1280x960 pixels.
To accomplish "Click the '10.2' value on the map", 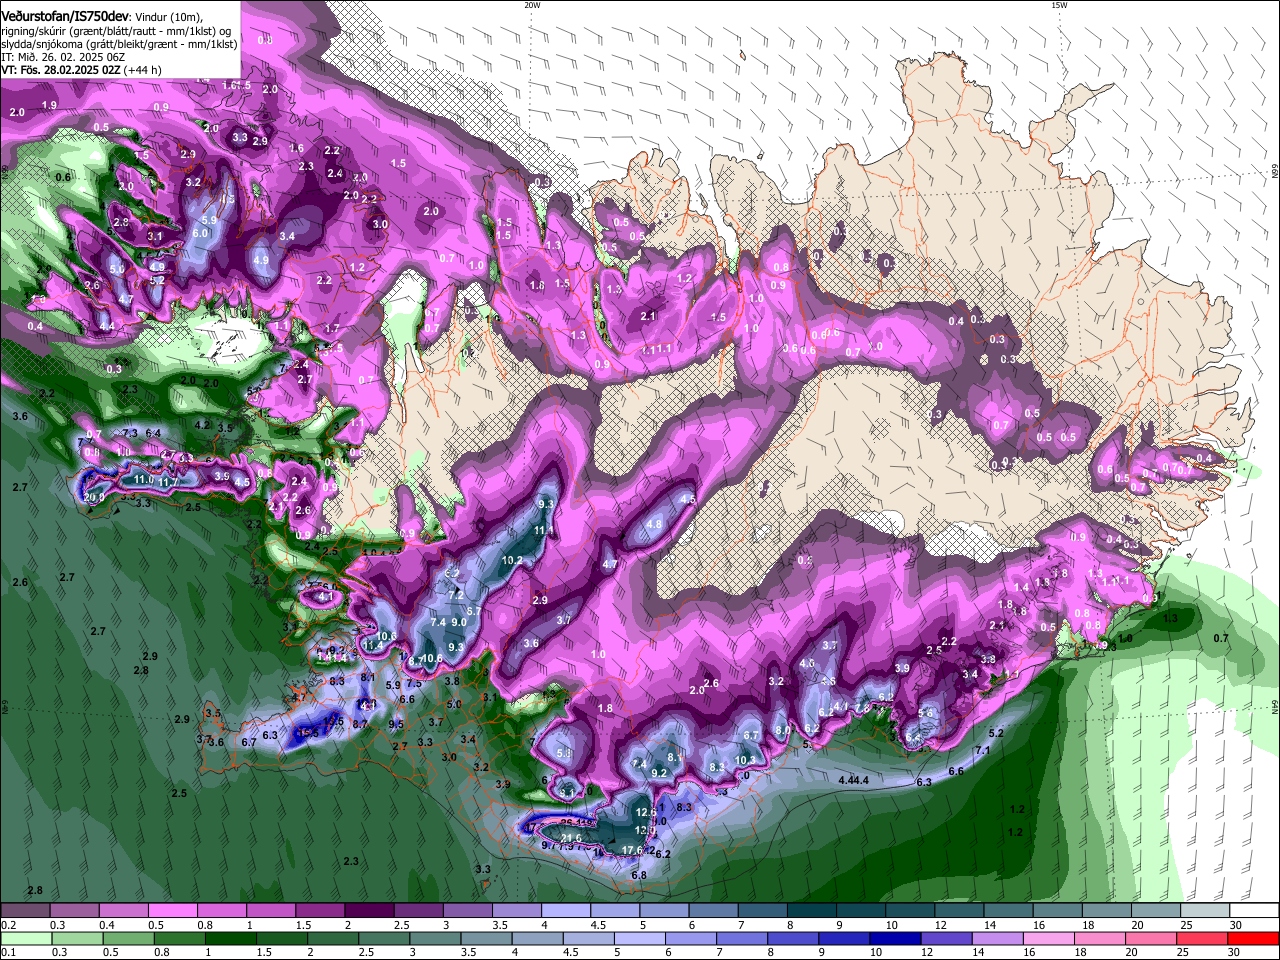I will (x=512, y=561).
